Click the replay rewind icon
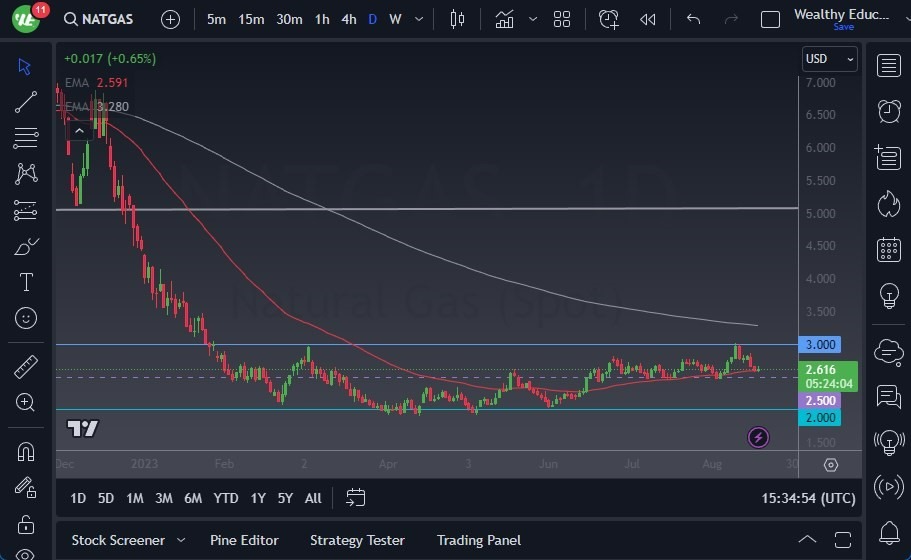The image size is (911, 560). tap(648, 19)
